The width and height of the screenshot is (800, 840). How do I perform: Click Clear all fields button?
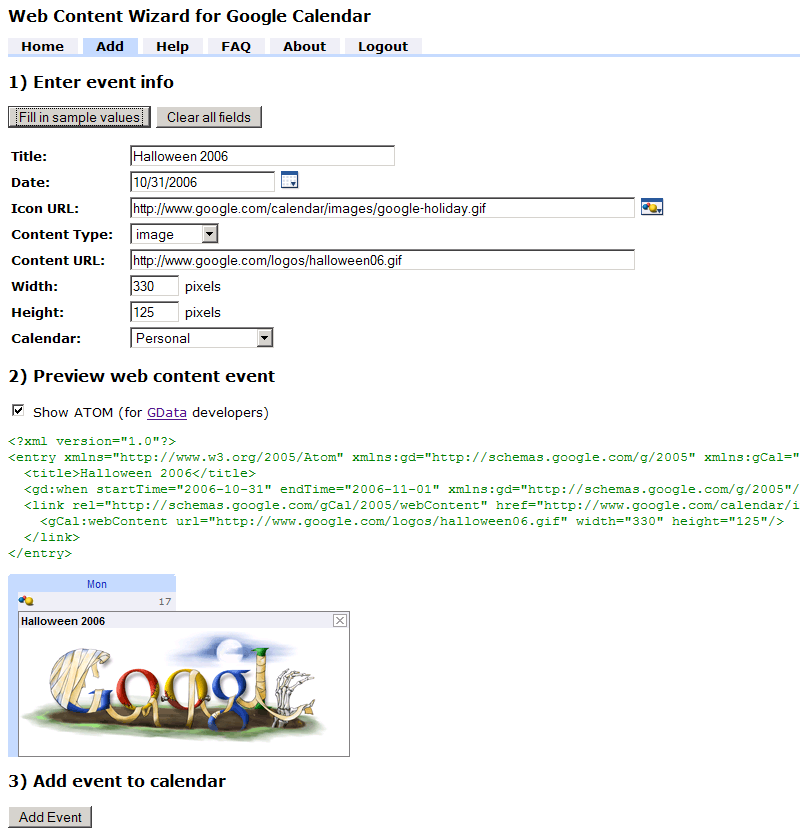click(x=209, y=117)
